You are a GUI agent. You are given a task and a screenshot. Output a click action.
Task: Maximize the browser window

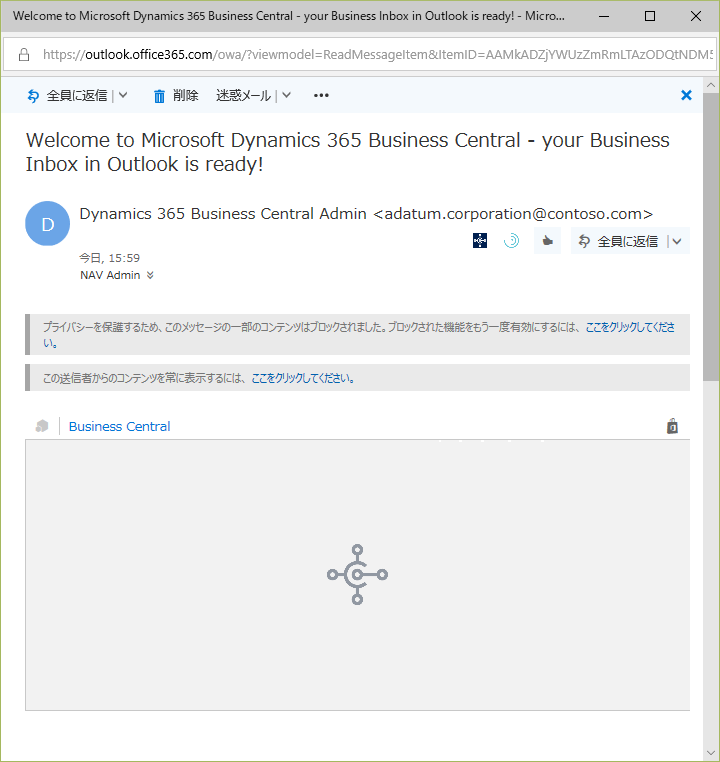coord(650,16)
